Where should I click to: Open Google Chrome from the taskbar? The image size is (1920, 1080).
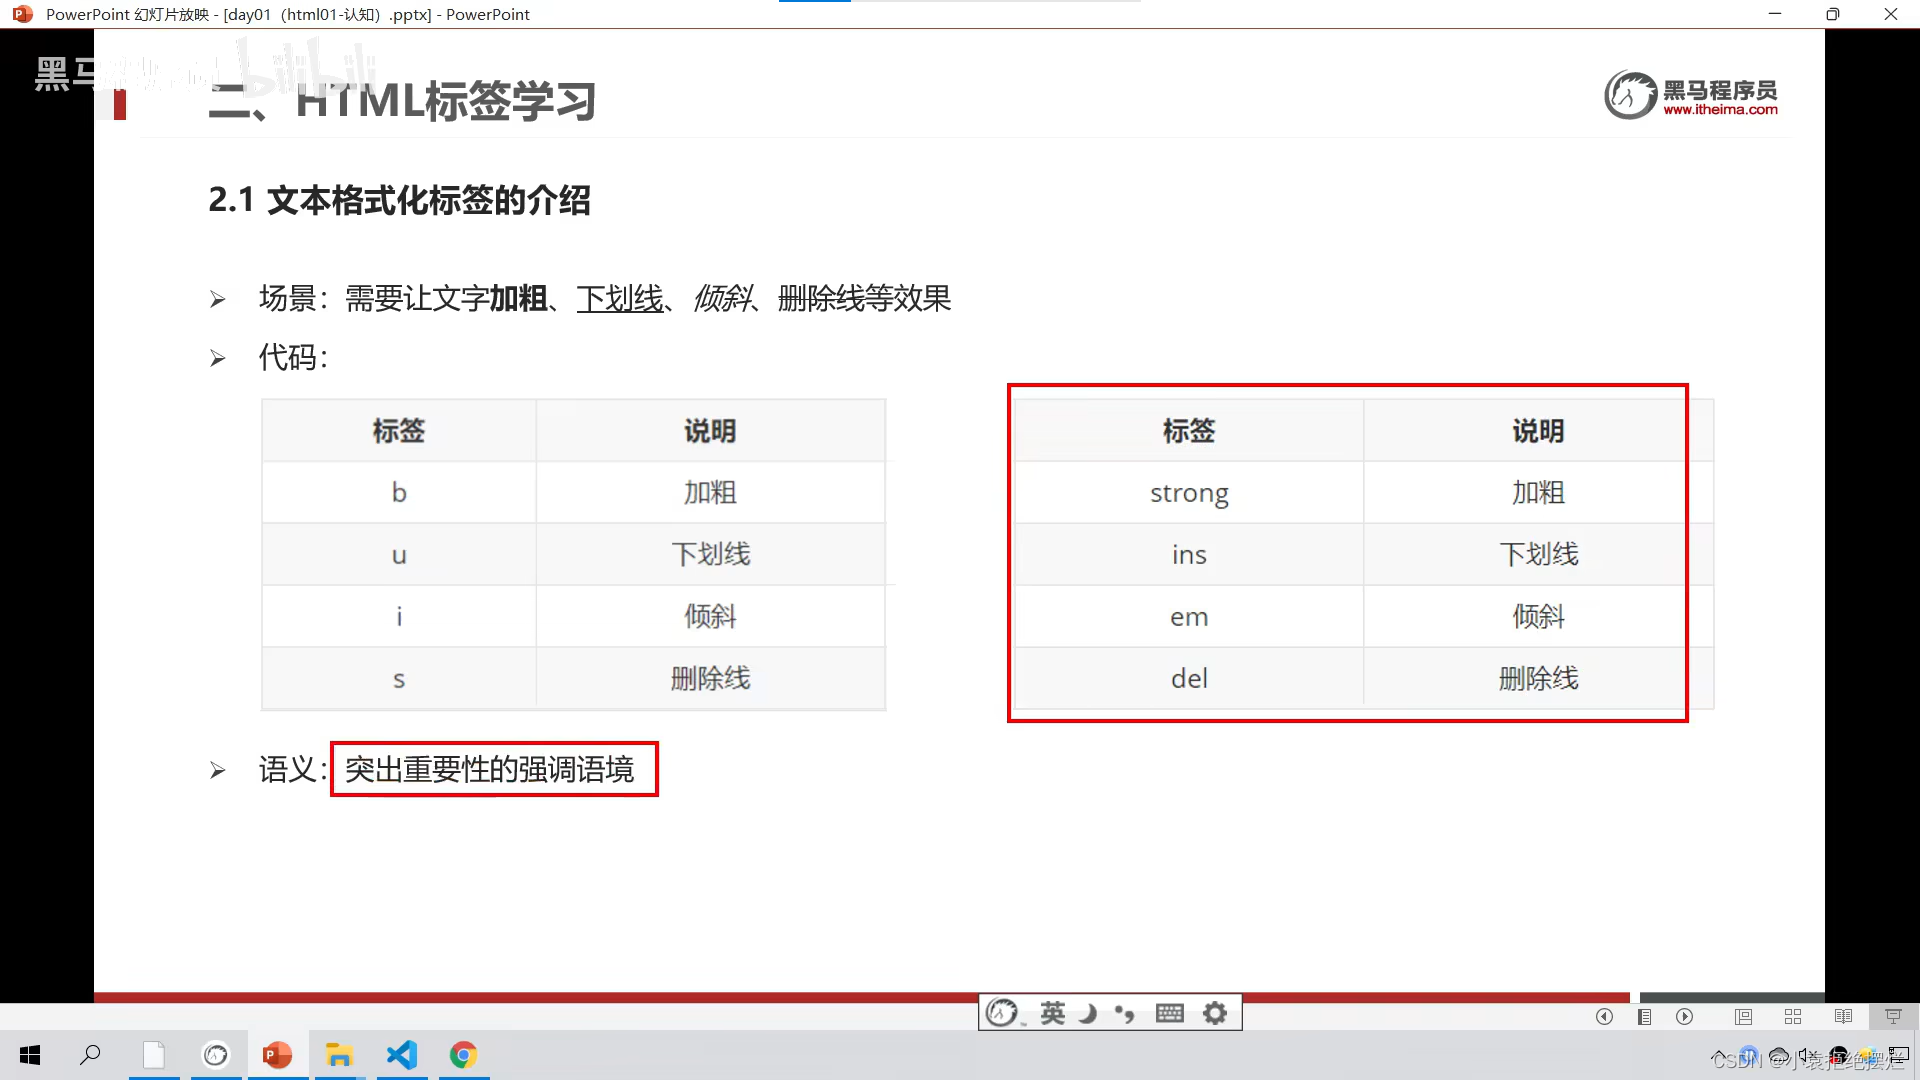(463, 1055)
